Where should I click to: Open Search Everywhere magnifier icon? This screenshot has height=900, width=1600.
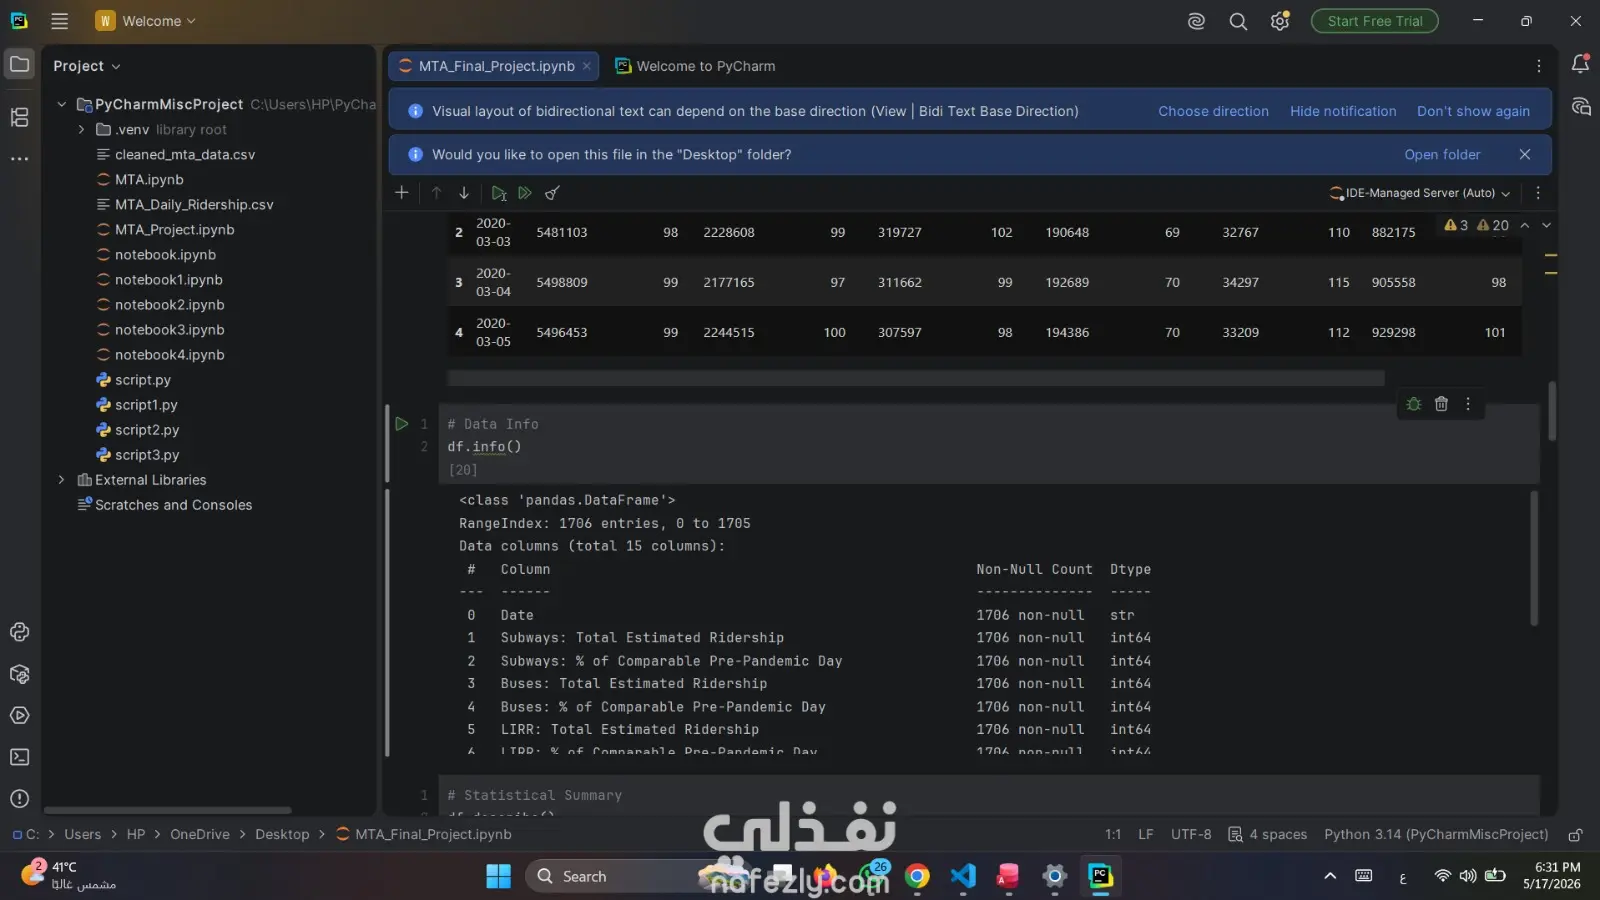[1238, 21]
